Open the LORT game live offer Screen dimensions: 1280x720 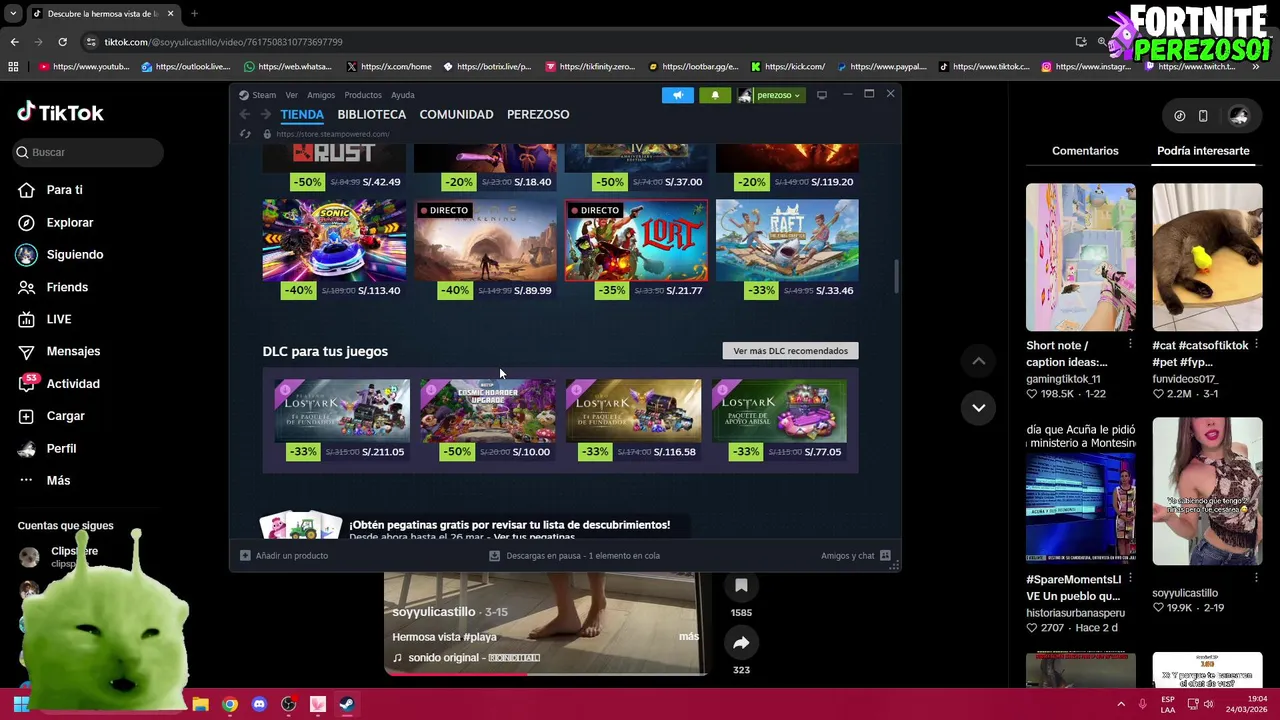pyautogui.click(x=636, y=240)
